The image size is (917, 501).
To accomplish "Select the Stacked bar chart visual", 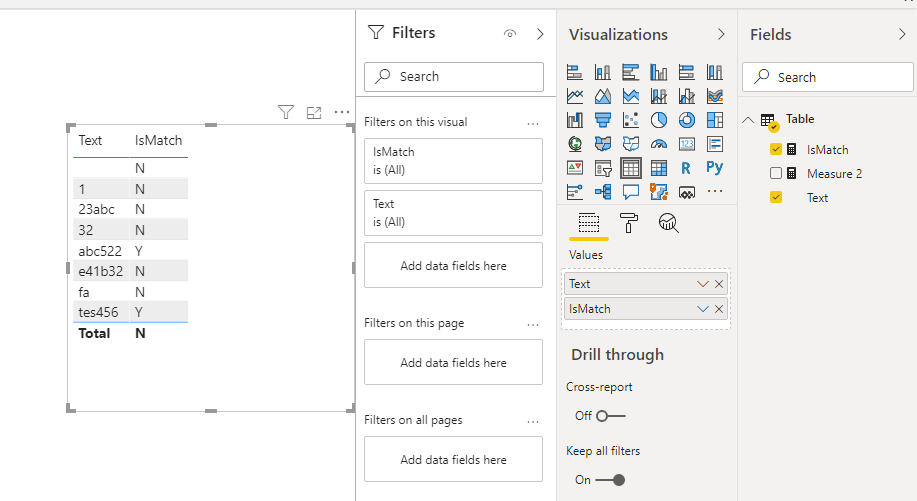I will pyautogui.click(x=575, y=72).
